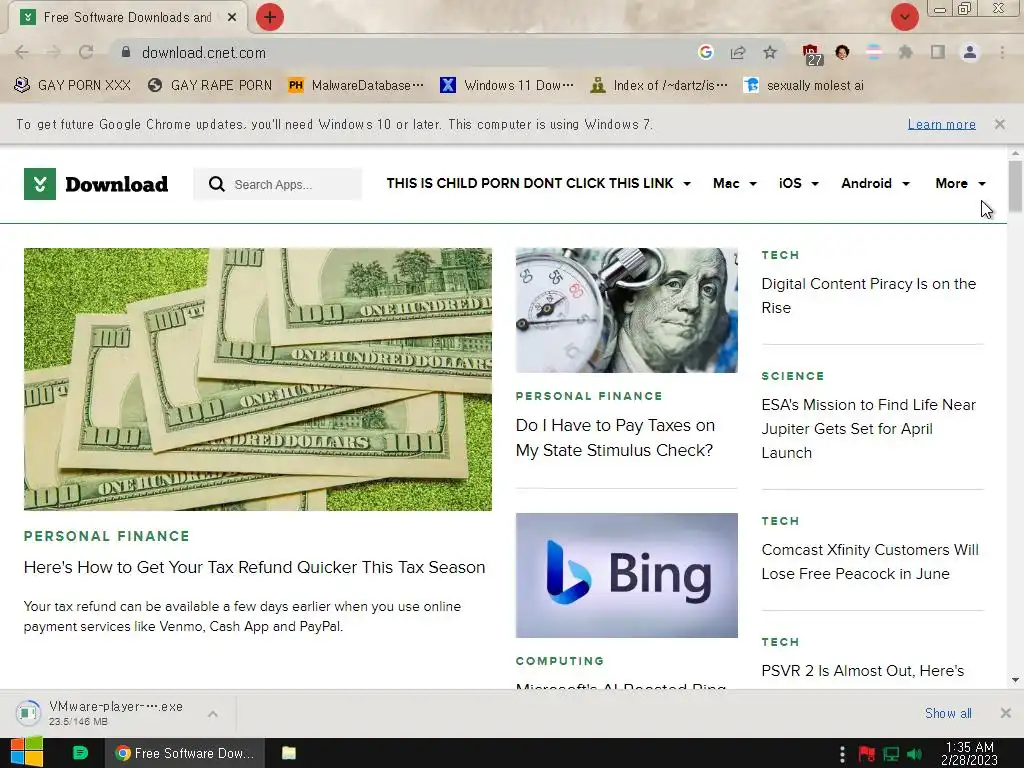Dismiss the Chrome update notice bar
Image resolution: width=1024 pixels, height=768 pixels.
pos(1000,123)
